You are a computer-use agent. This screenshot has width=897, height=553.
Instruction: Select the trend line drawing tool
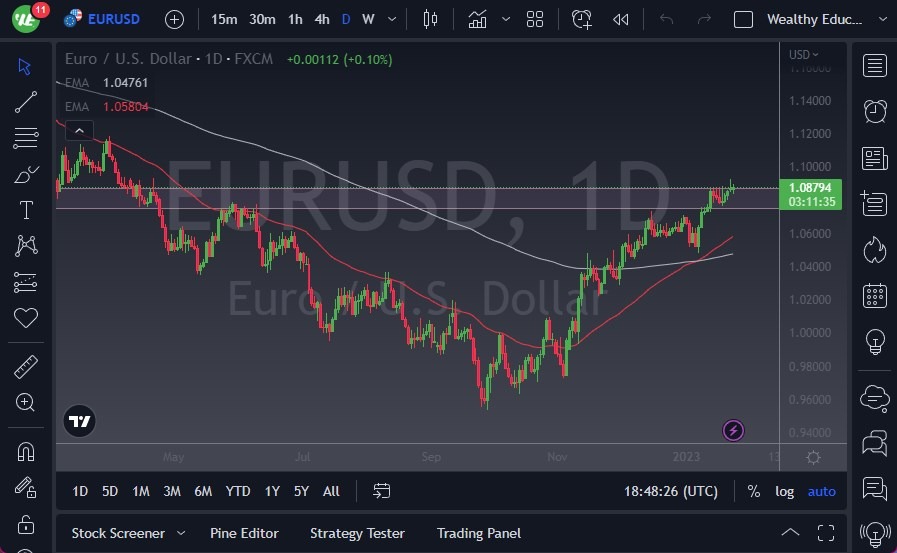26,102
